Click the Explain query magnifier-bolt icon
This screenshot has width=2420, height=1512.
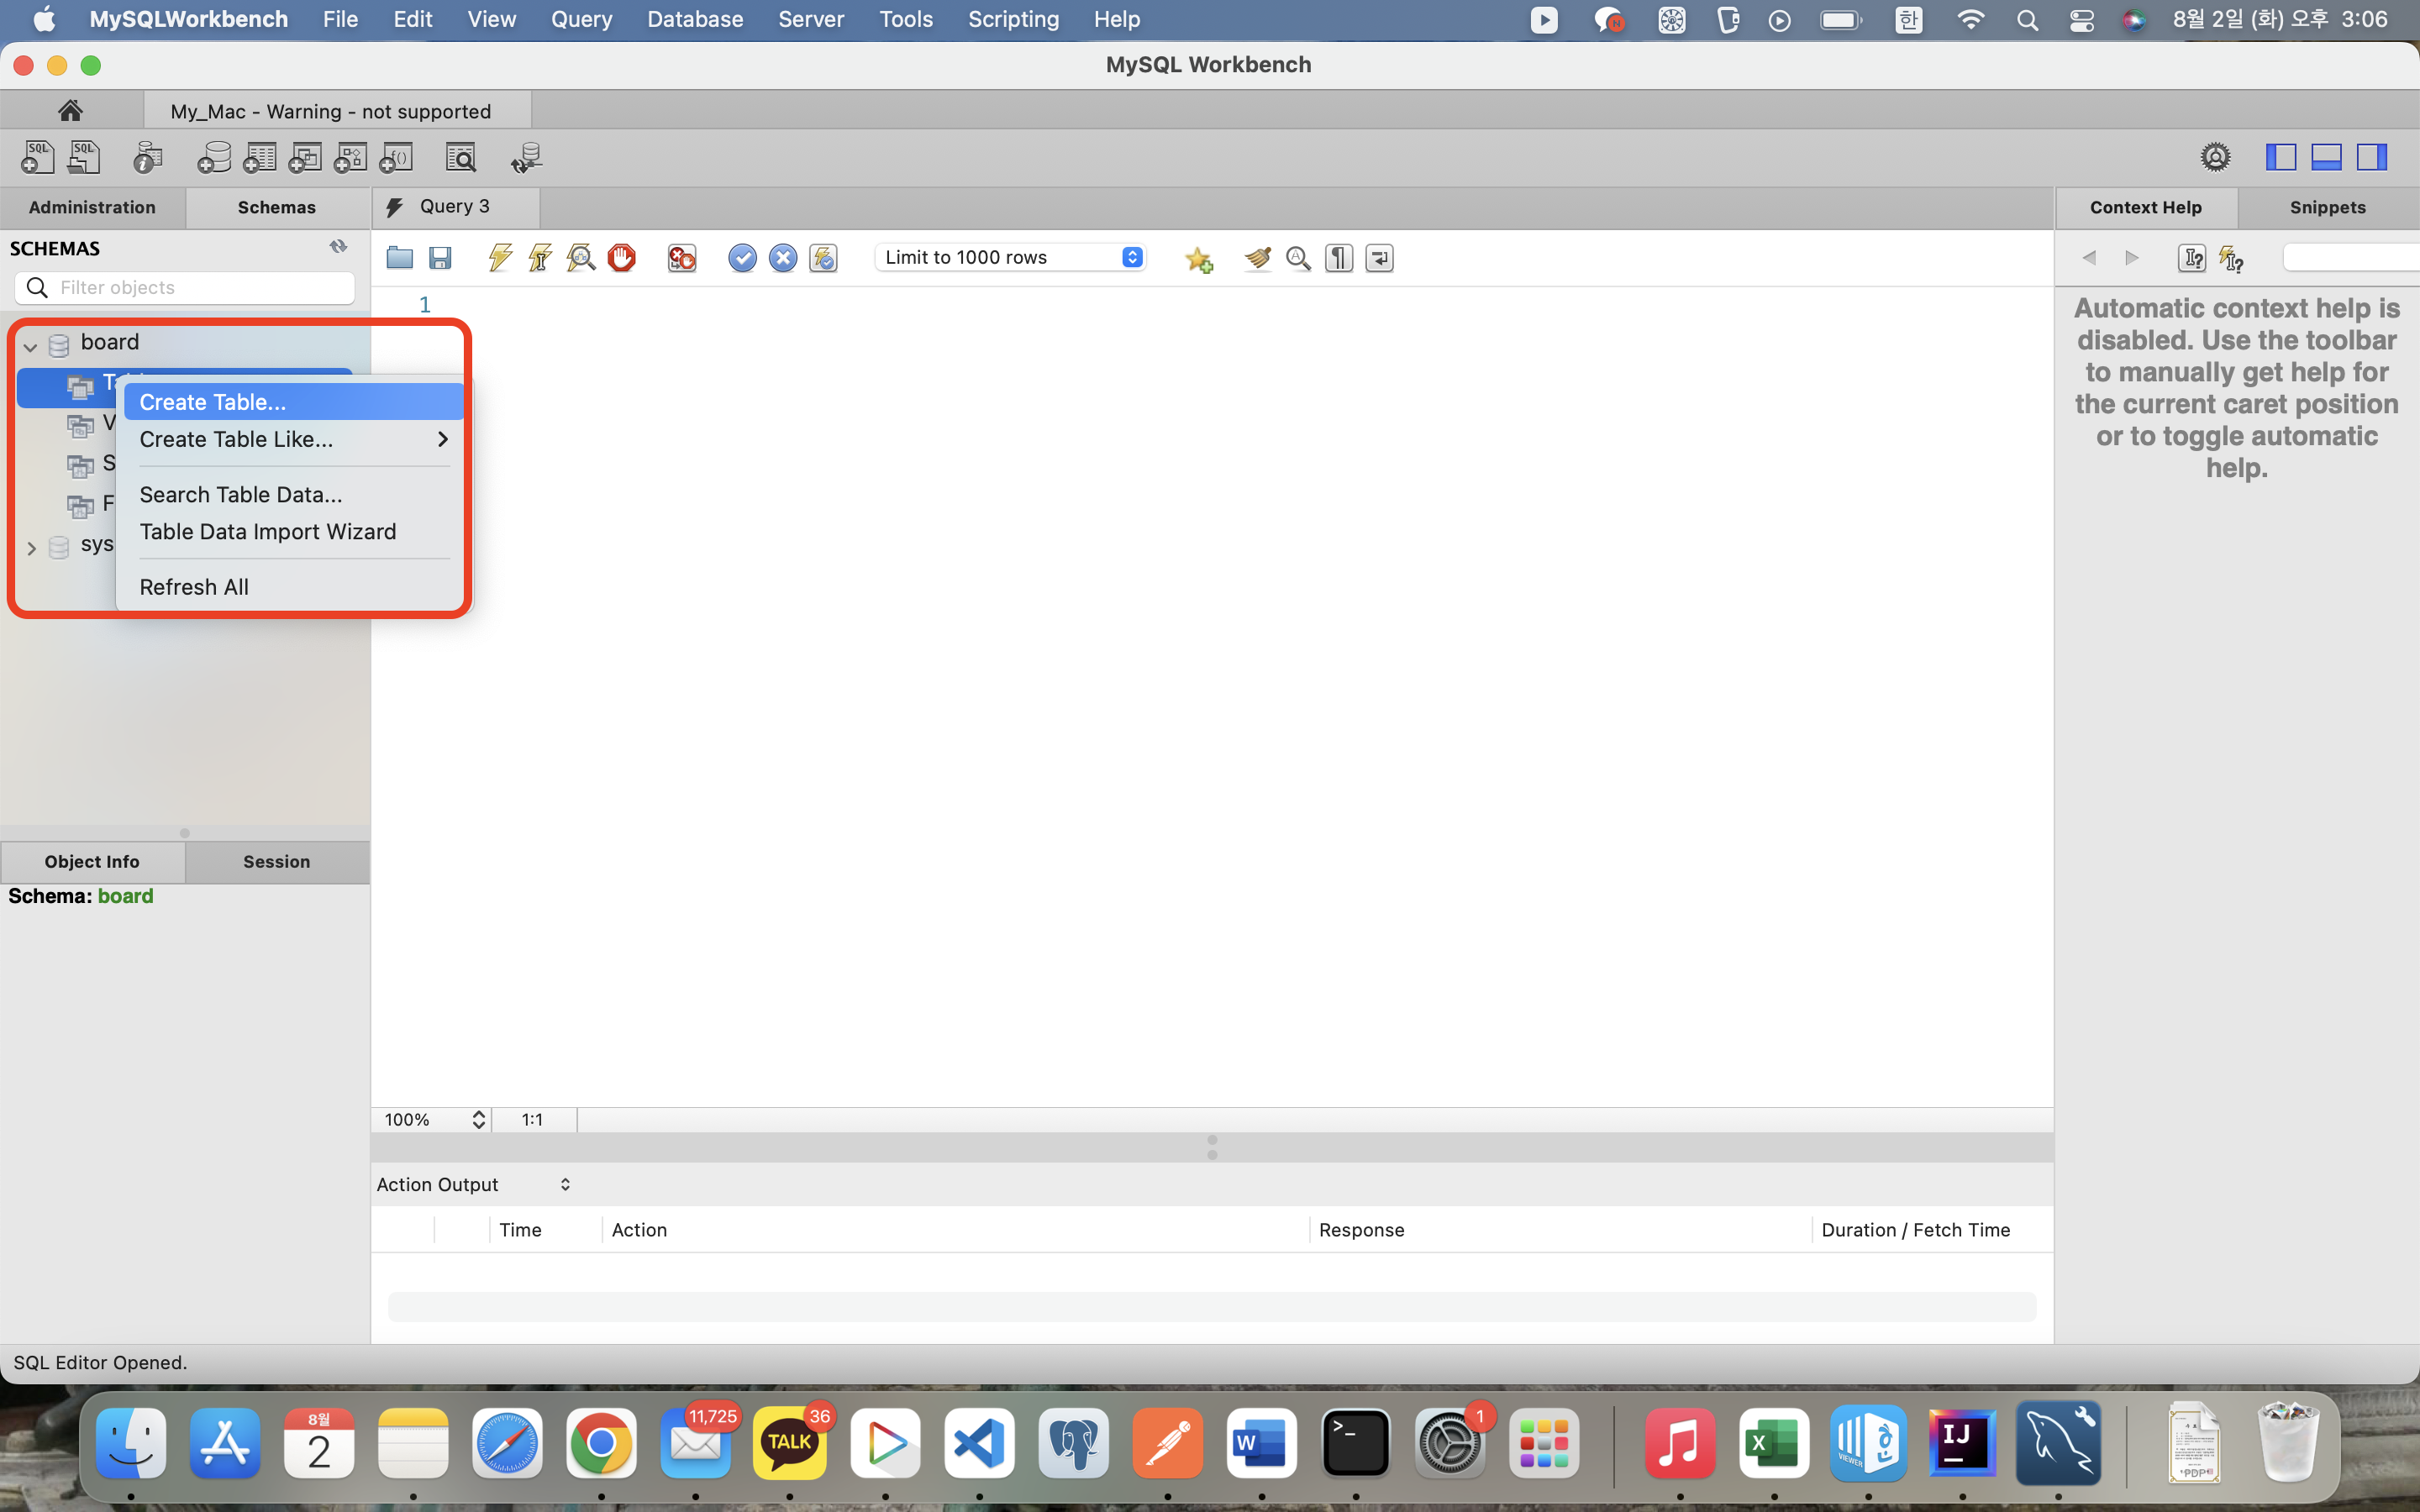coord(581,258)
